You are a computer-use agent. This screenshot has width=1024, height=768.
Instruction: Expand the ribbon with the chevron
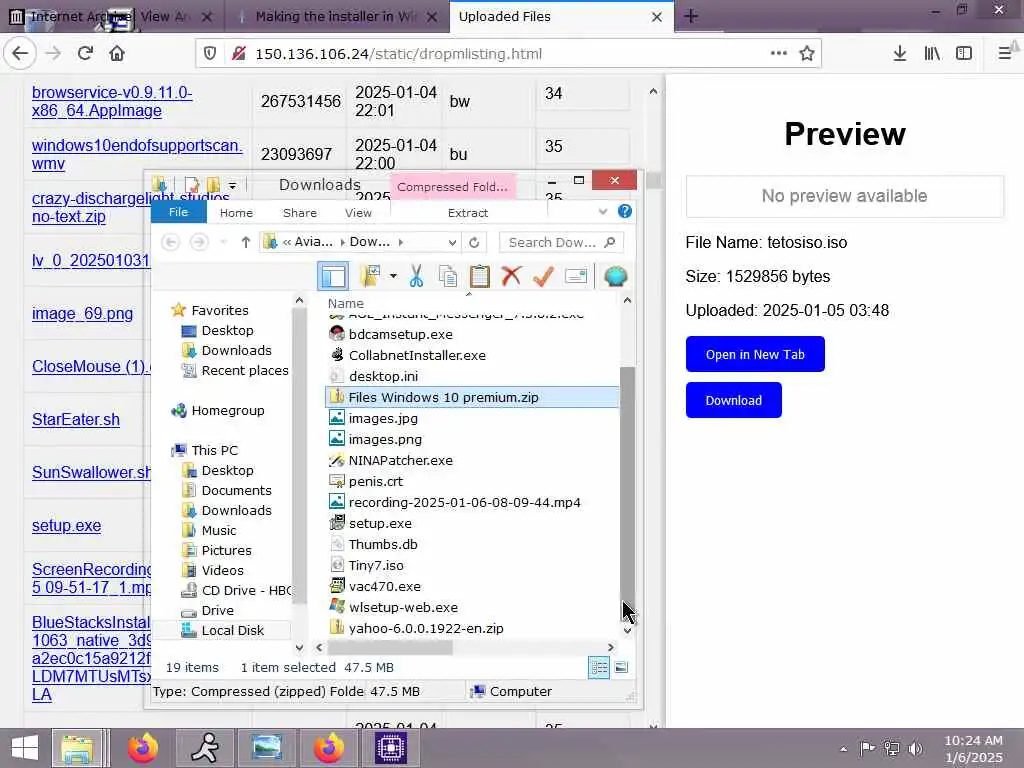[x=603, y=212]
